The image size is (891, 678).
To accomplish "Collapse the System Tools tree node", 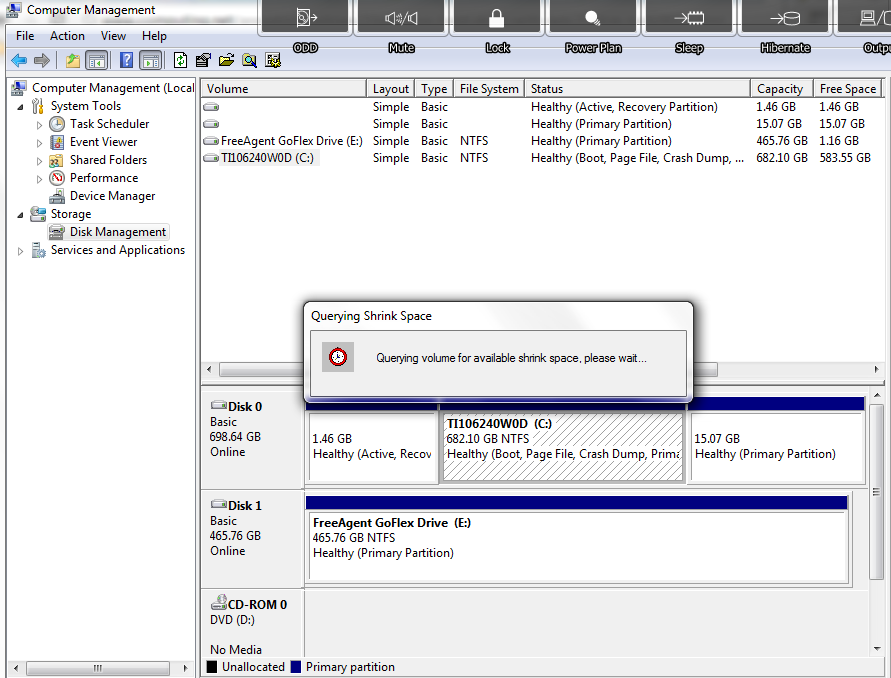I will [20, 106].
